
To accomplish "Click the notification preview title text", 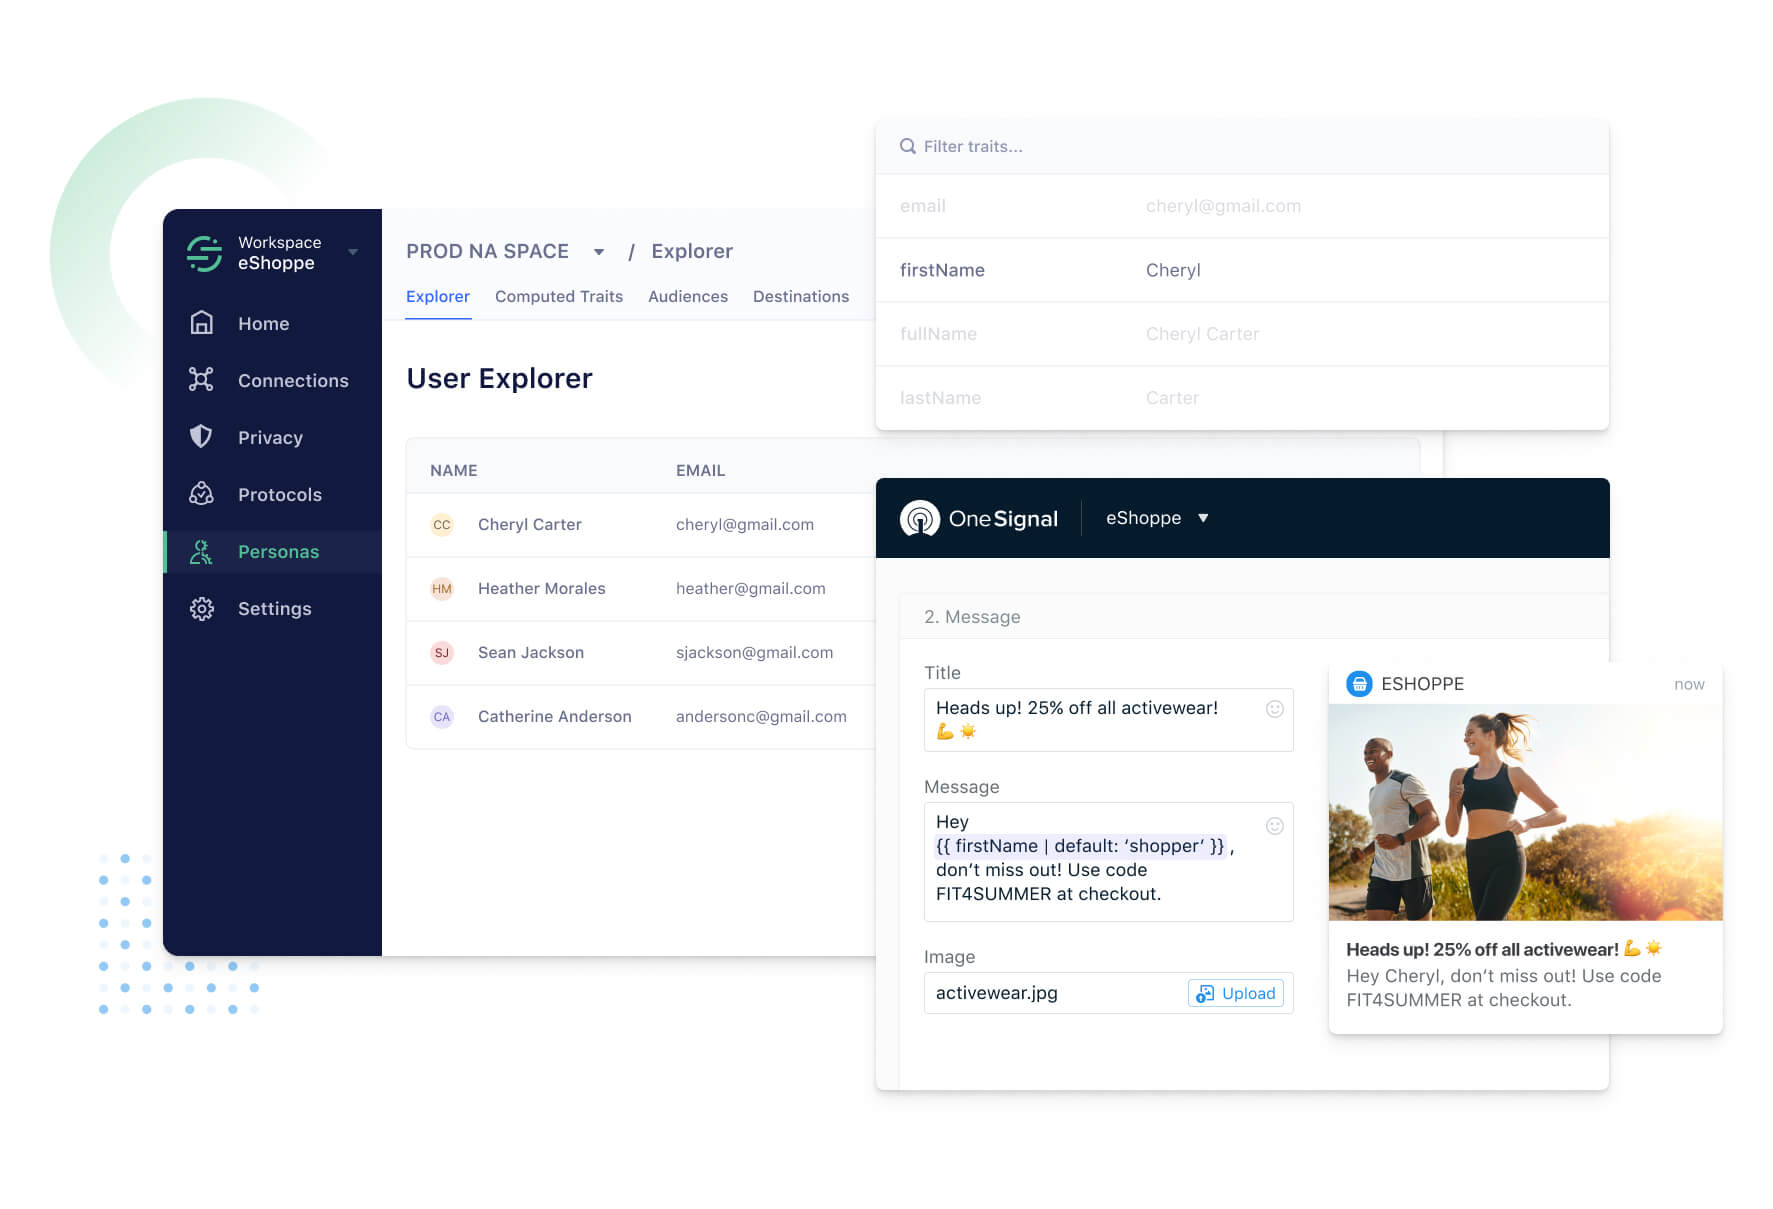I will point(1504,949).
